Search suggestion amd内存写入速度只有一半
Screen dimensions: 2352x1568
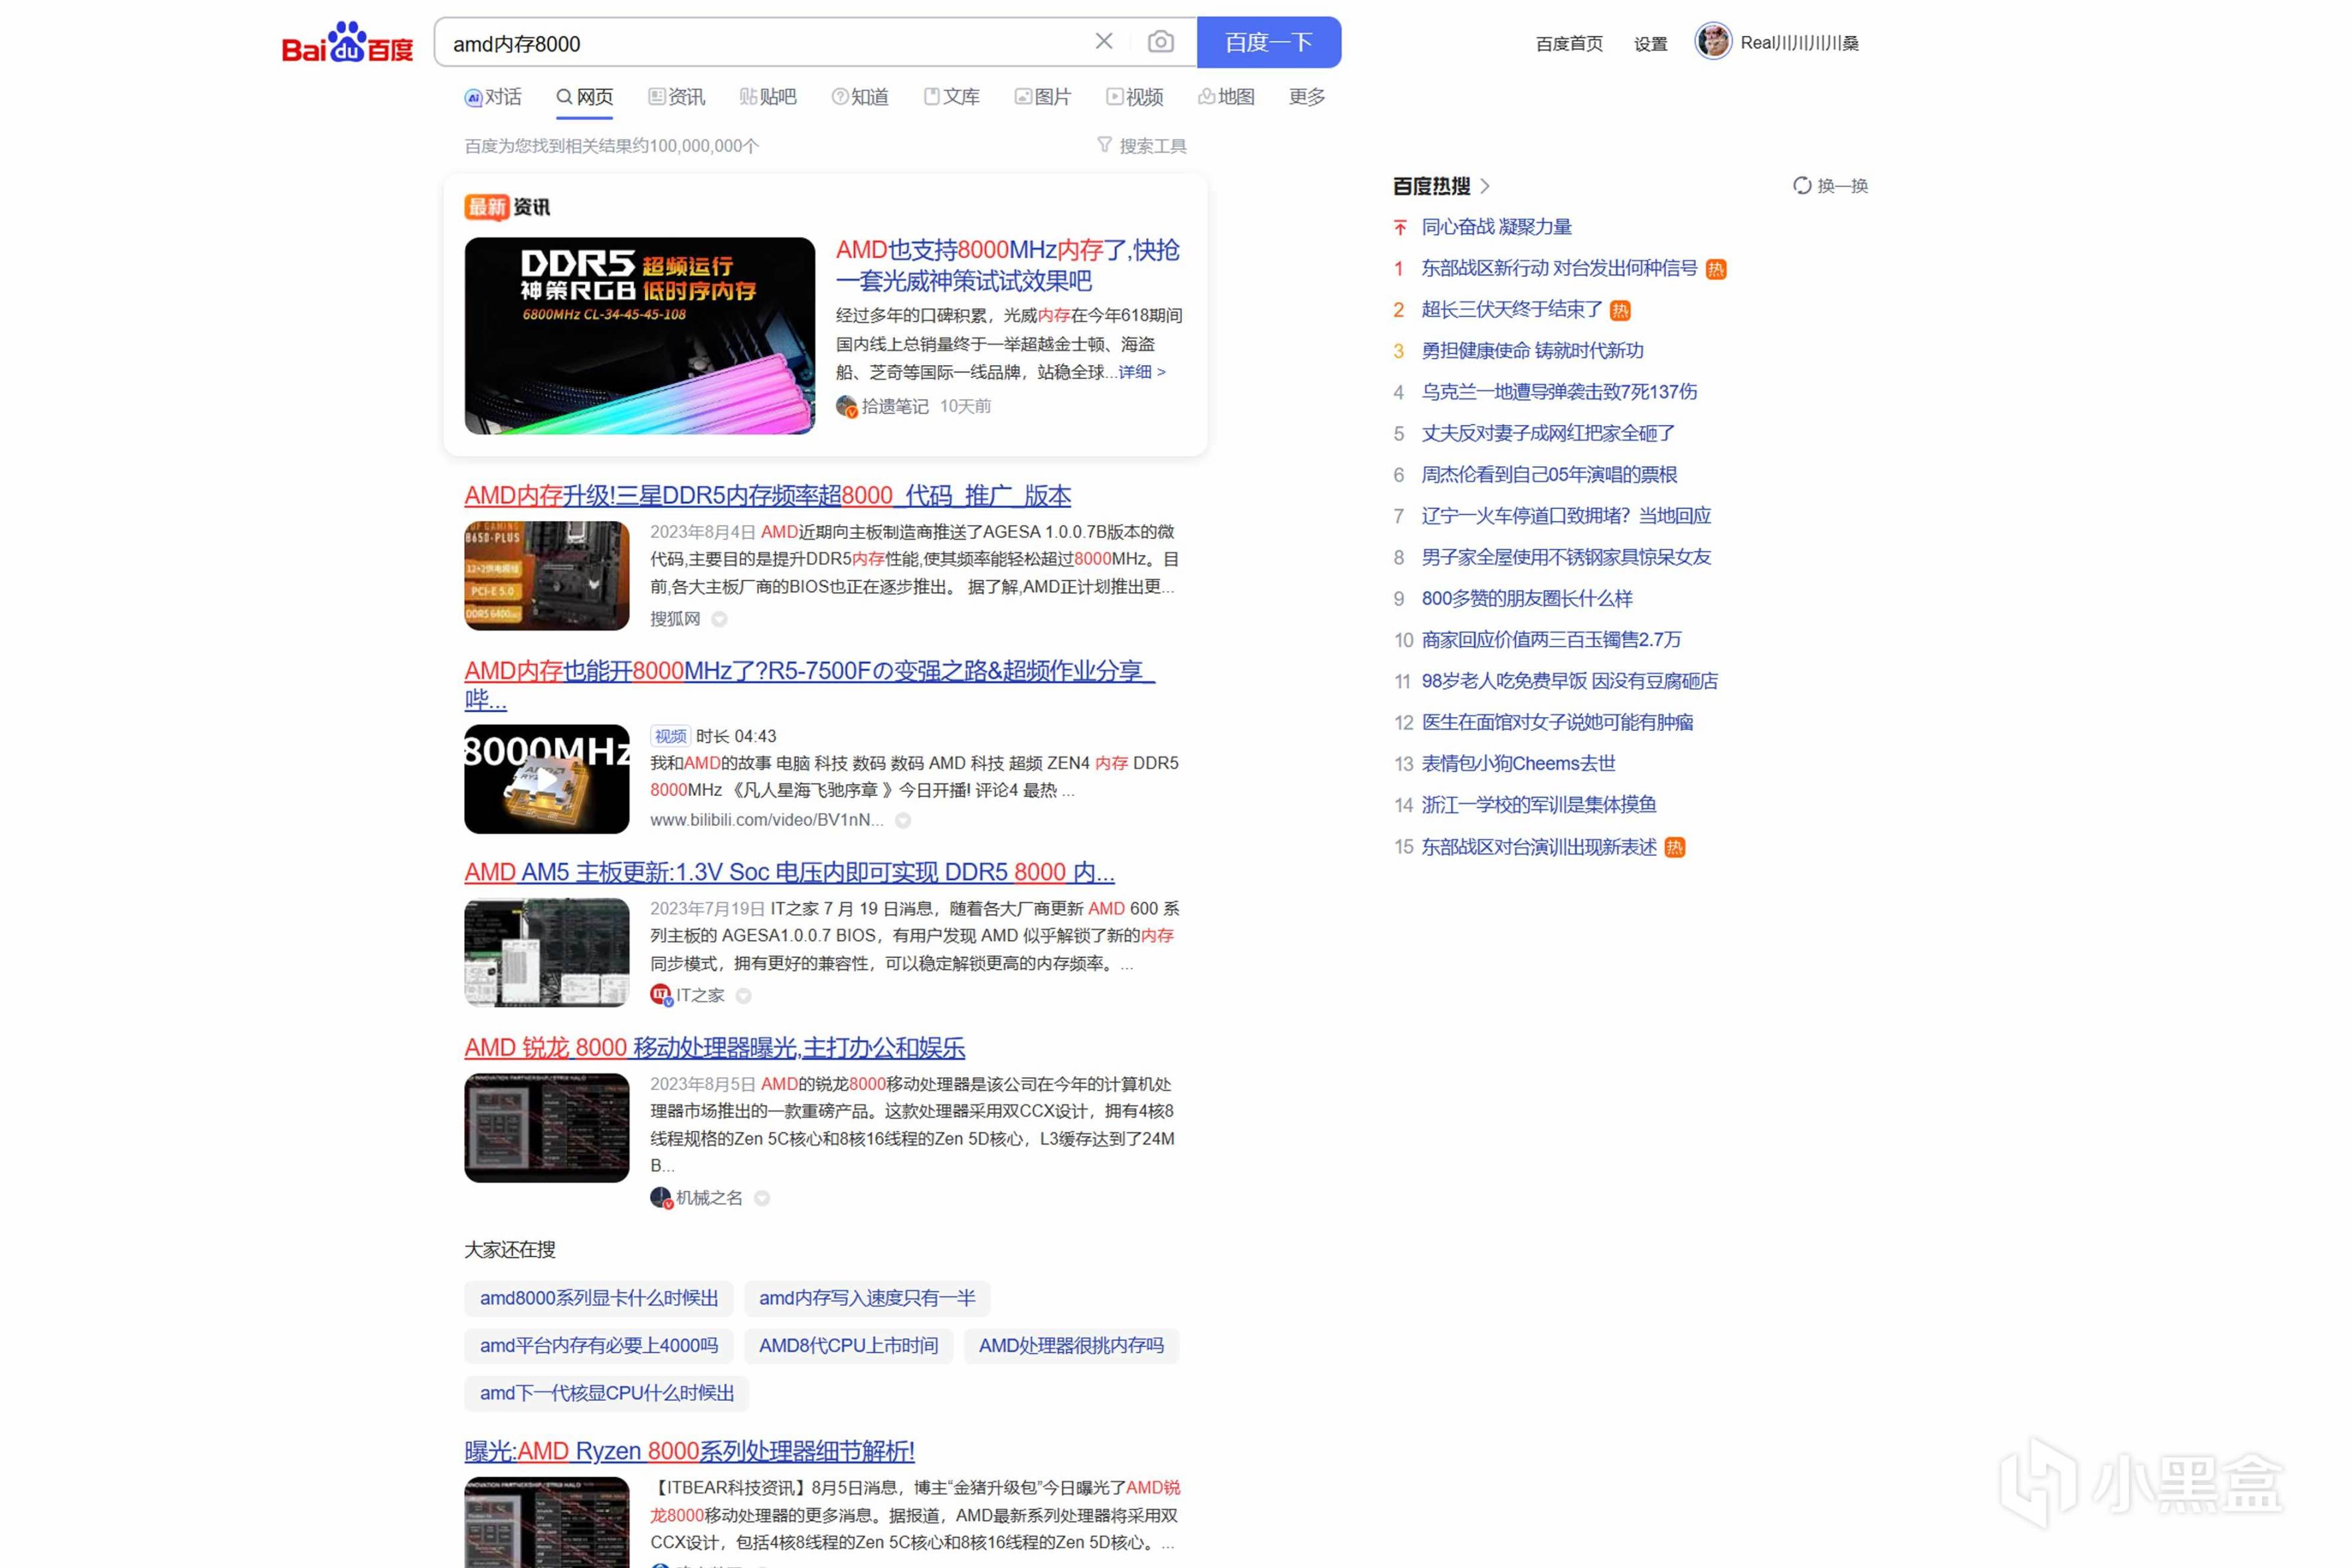(x=867, y=1298)
